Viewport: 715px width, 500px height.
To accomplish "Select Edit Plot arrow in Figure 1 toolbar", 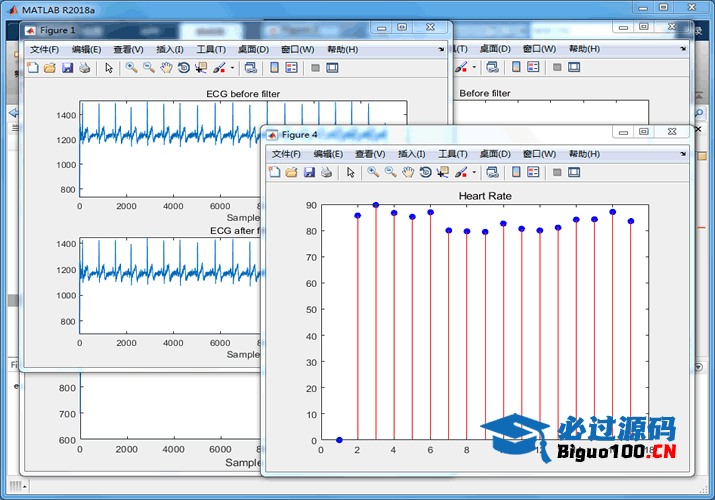I will coord(109,68).
